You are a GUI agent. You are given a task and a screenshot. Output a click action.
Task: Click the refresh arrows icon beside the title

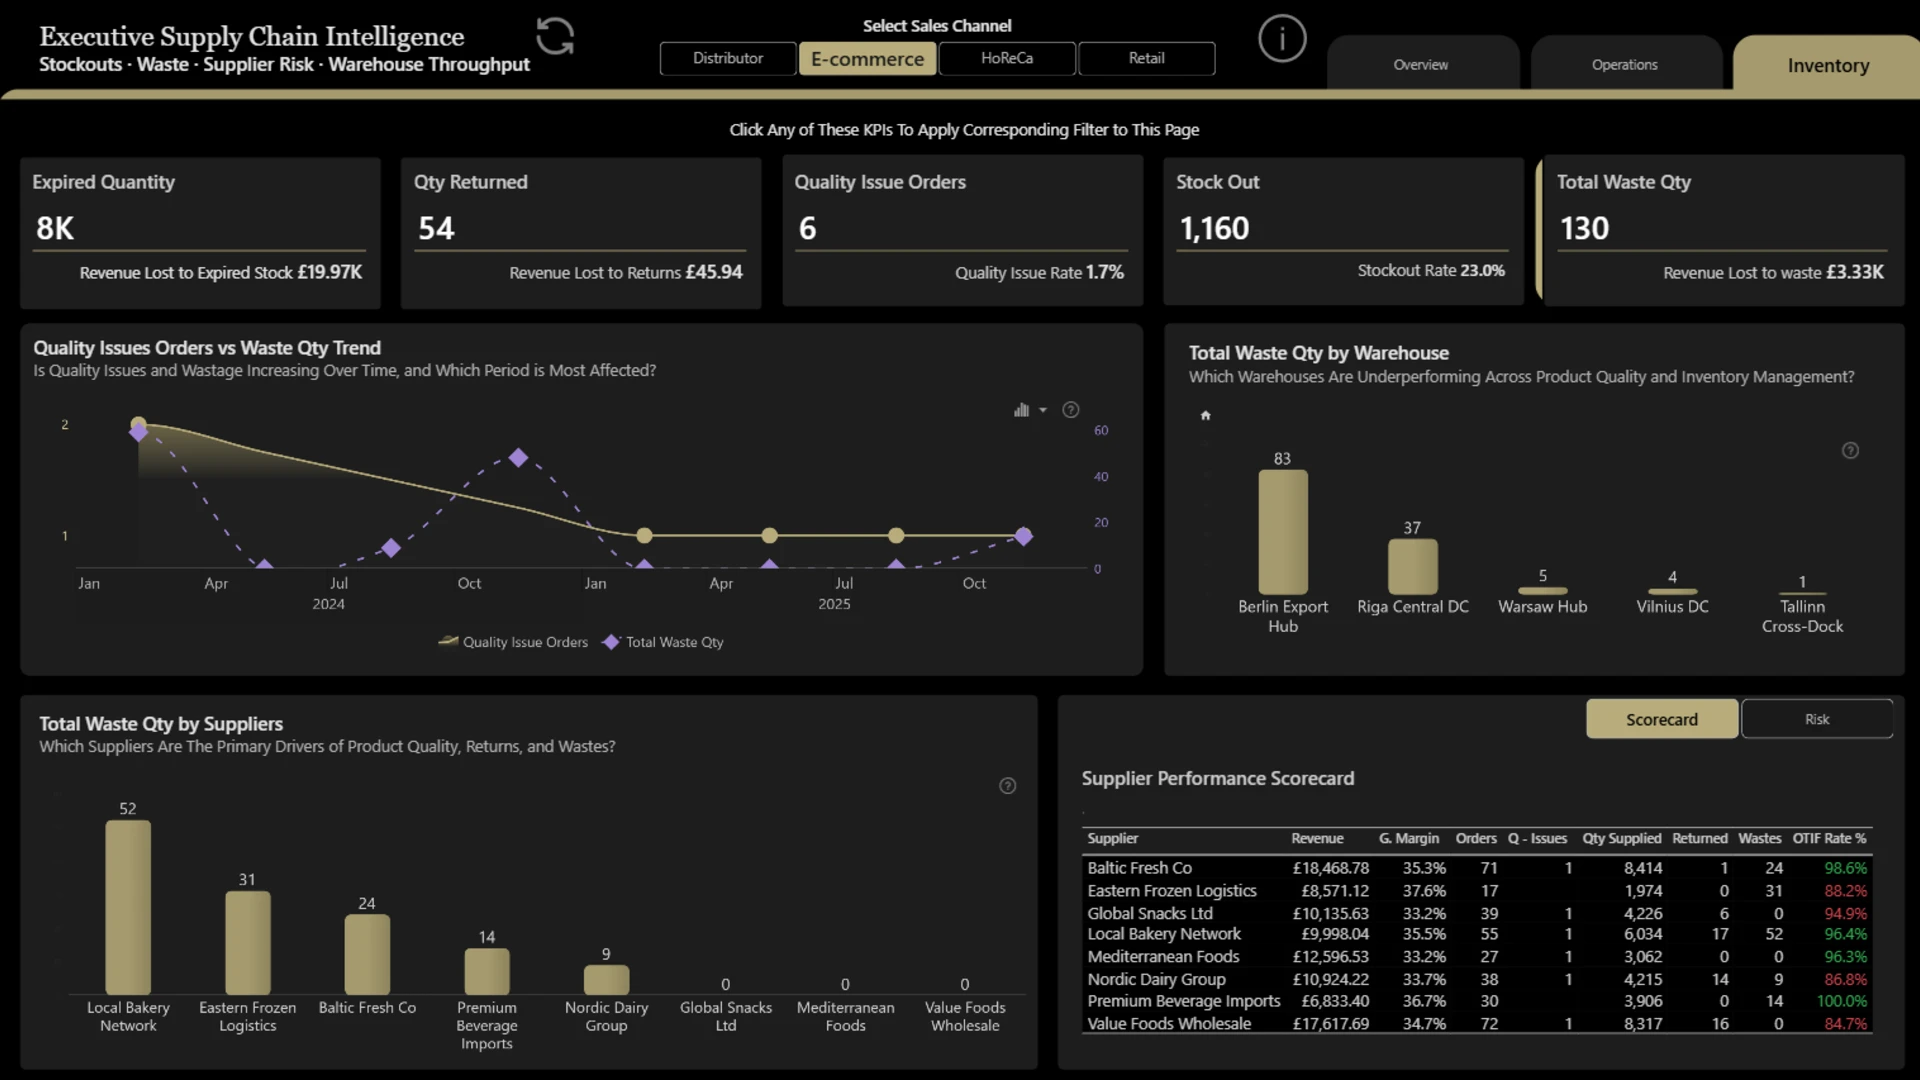[555, 37]
